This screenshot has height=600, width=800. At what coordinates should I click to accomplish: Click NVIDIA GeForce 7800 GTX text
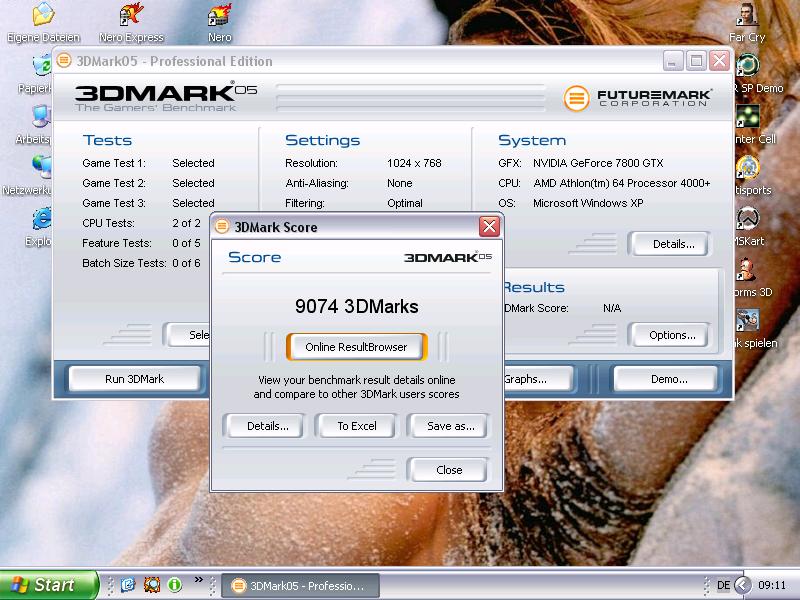598,163
